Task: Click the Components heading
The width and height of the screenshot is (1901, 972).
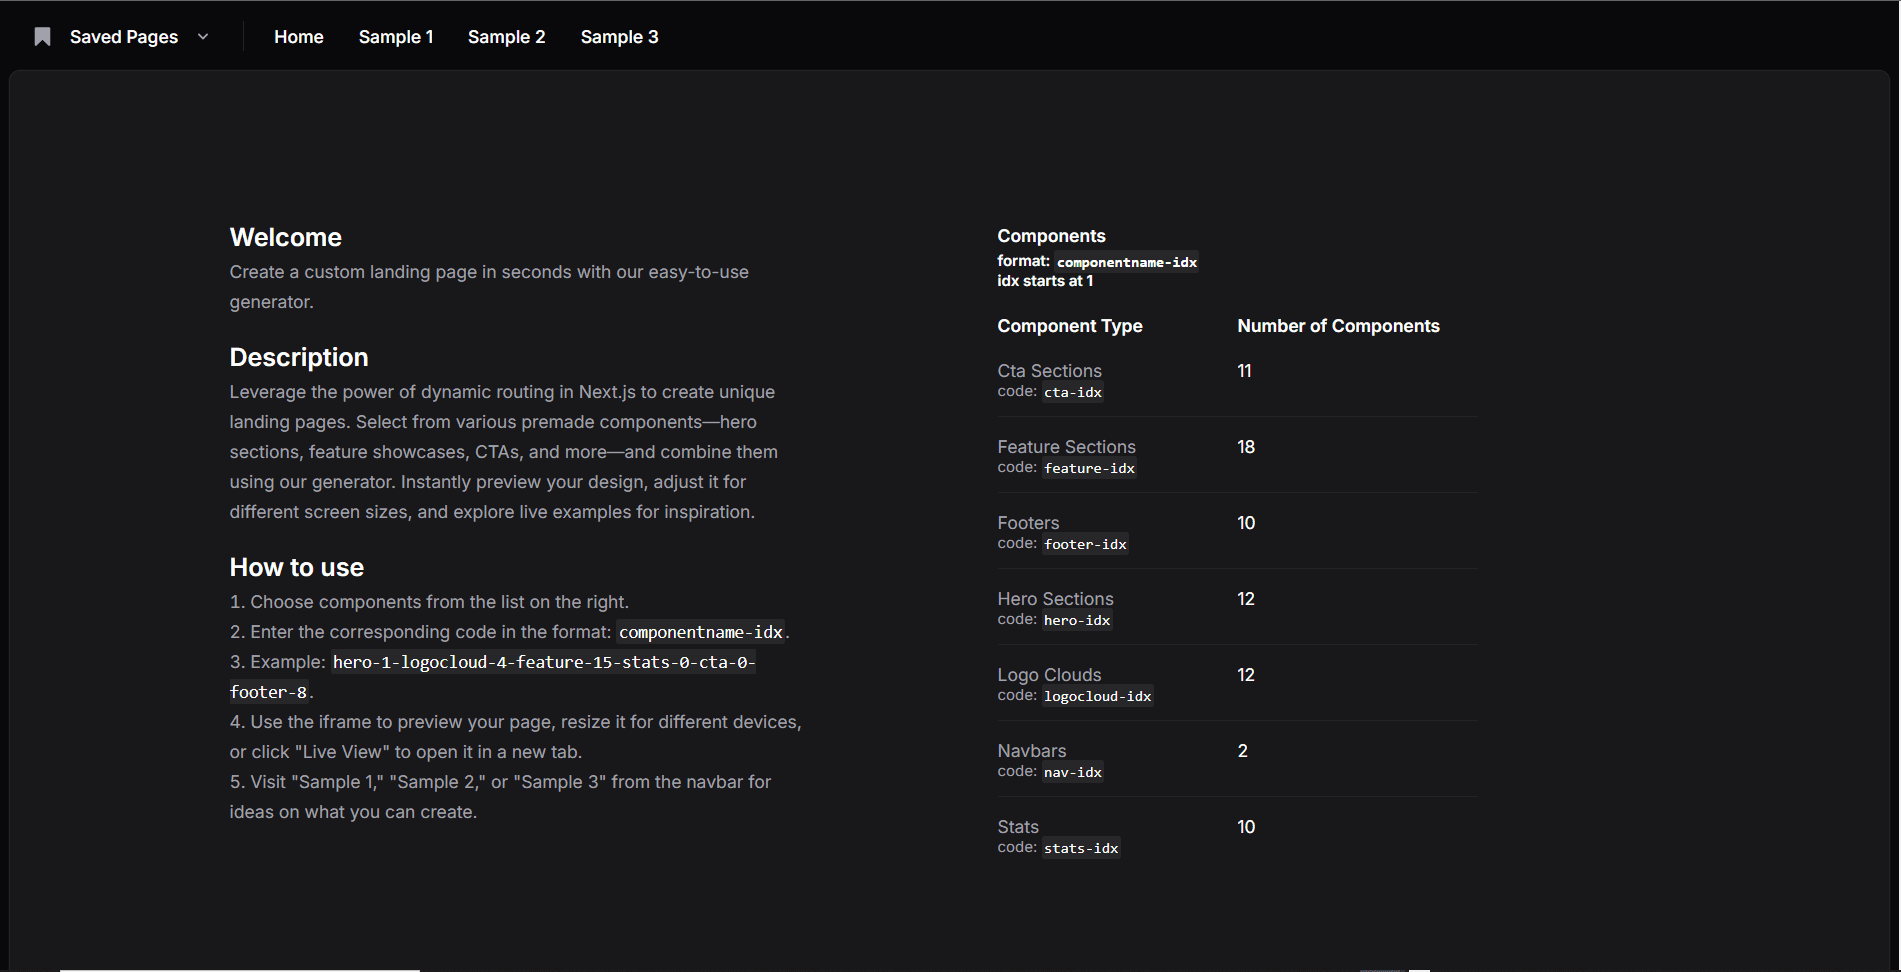Action: pyautogui.click(x=1051, y=236)
